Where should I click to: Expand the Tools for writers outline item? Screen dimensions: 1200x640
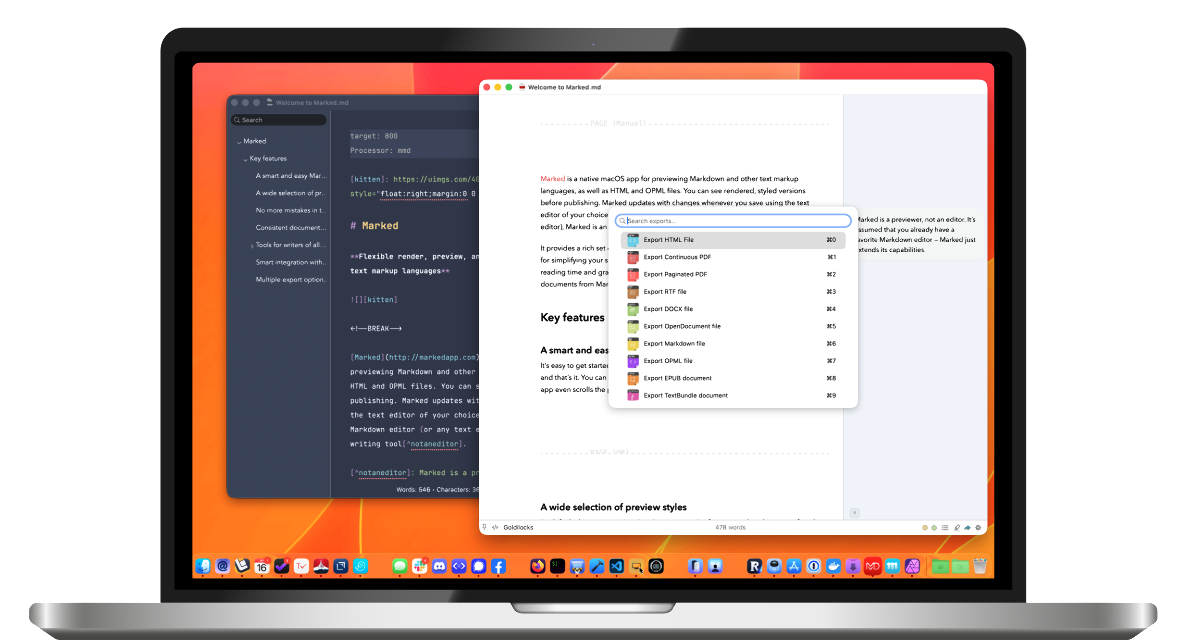(x=251, y=245)
